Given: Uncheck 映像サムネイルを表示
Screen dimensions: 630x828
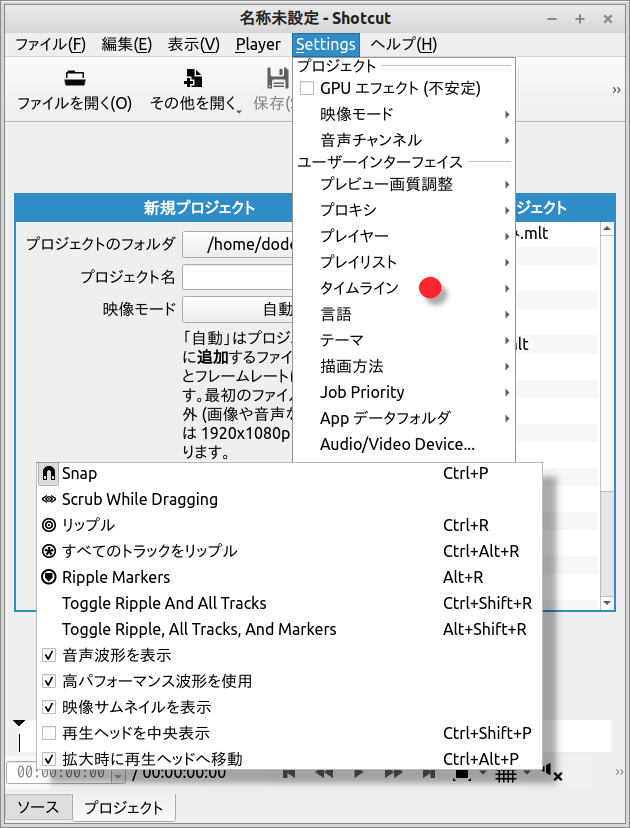Looking at the screenshot, I should (49, 707).
